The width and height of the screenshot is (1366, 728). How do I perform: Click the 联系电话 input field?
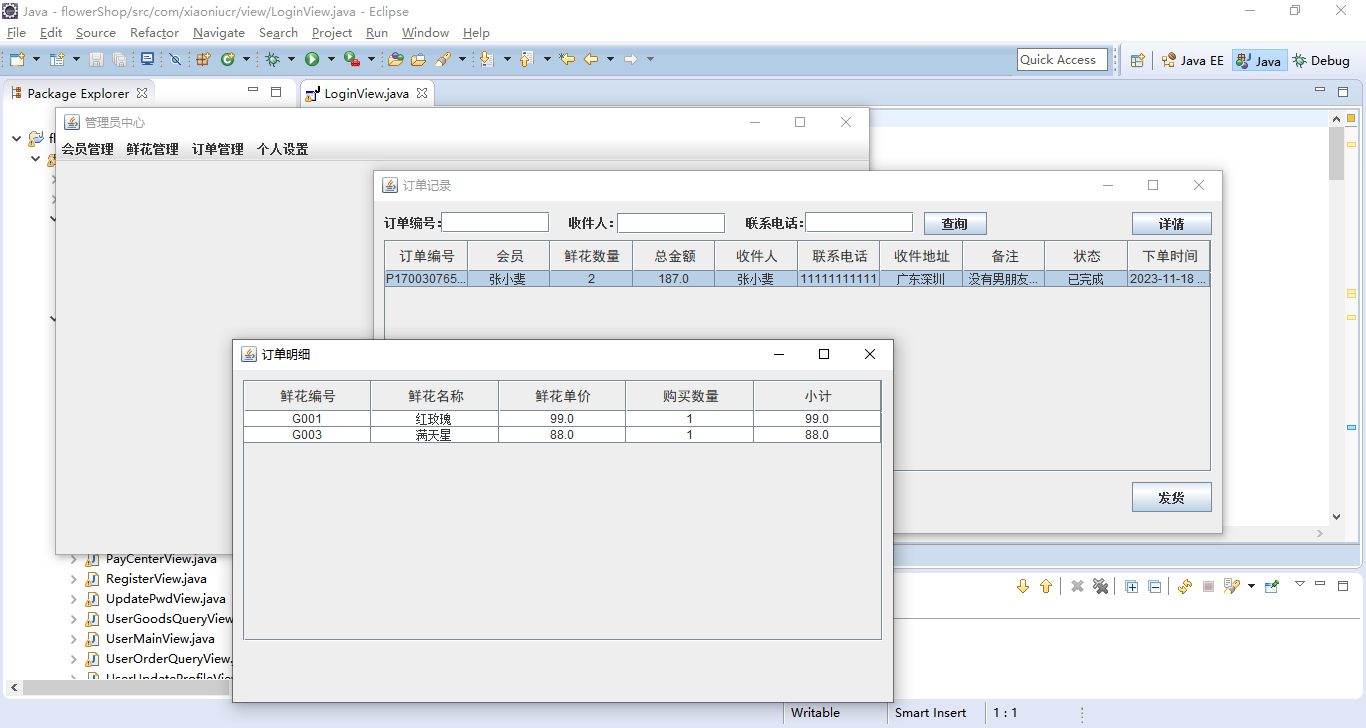tap(860, 223)
